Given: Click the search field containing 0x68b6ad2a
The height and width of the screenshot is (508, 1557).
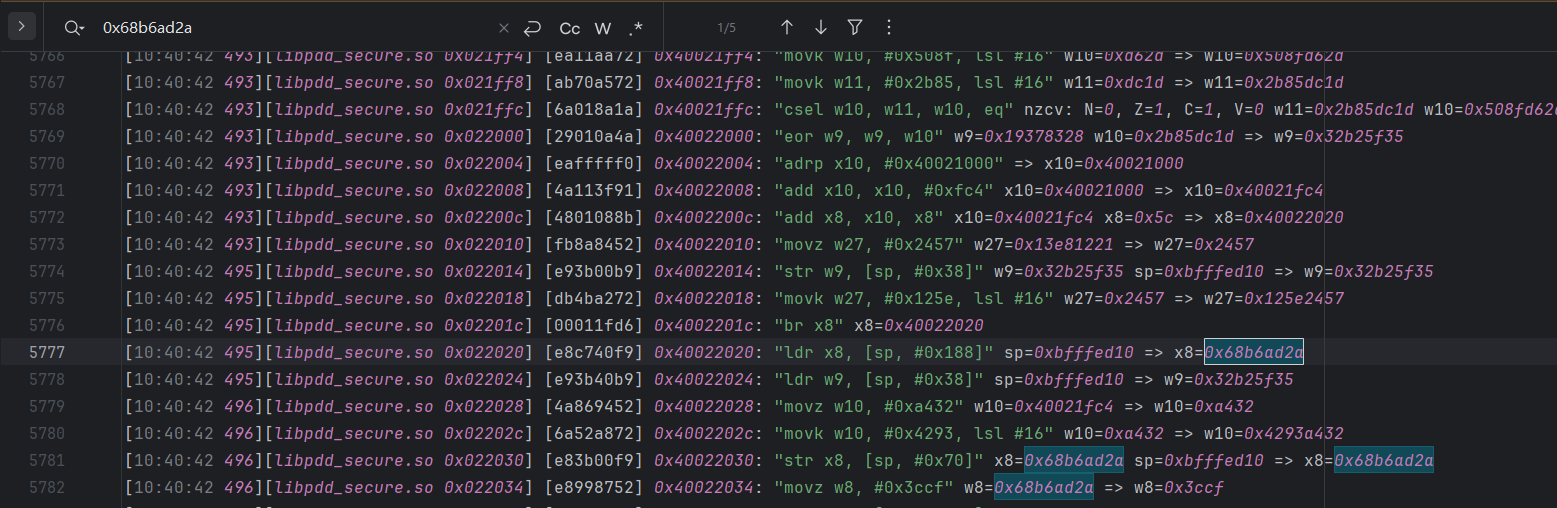Looking at the screenshot, I should pos(290,28).
